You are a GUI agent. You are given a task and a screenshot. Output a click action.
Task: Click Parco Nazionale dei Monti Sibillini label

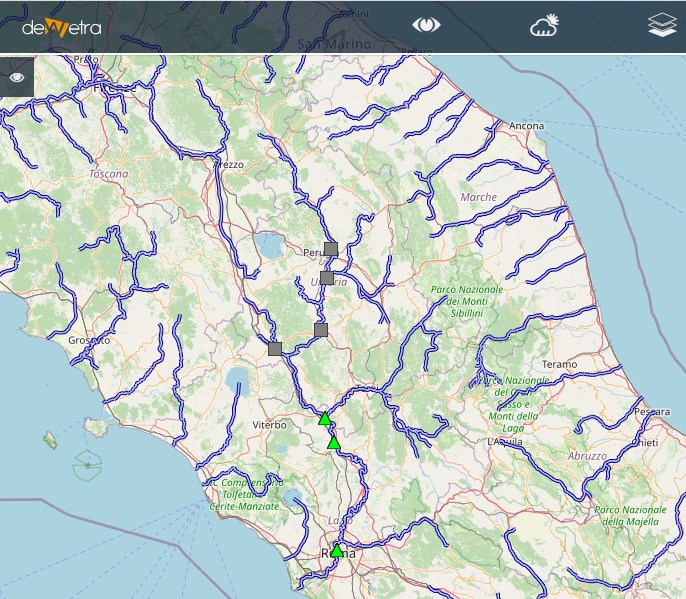coord(467,301)
